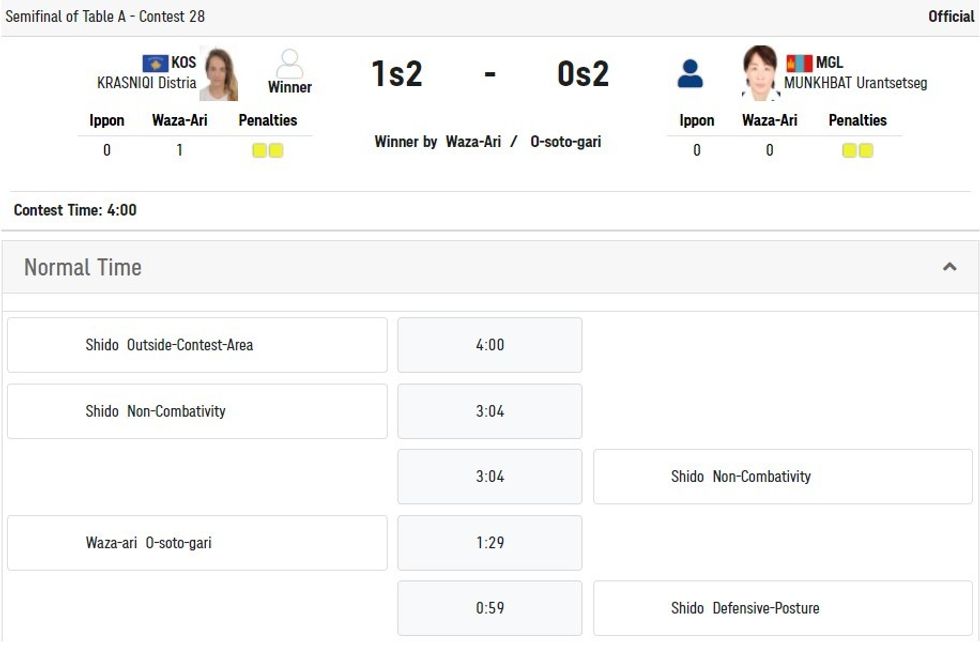Image resolution: width=980 pixels, height=650 pixels.
Task: Click the 1:29 timeline marker
Action: coord(490,543)
